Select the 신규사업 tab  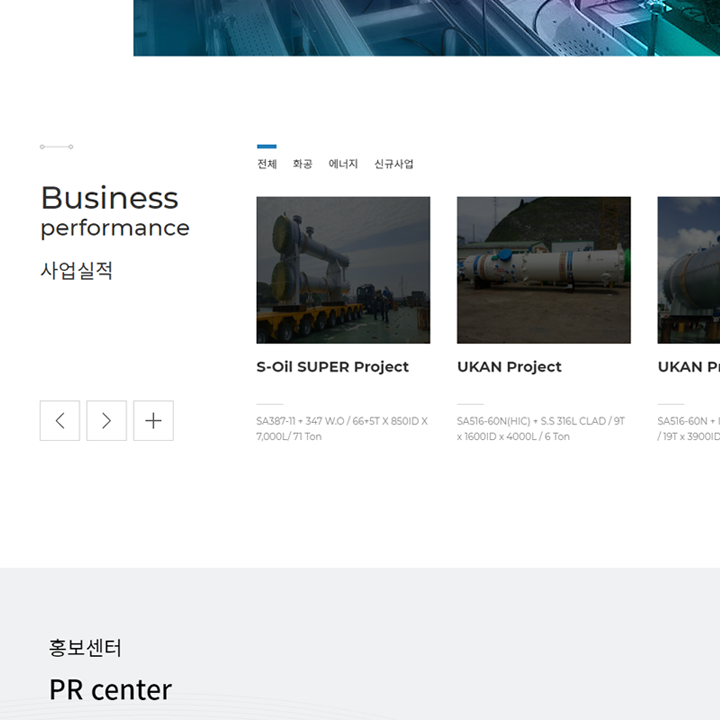(x=394, y=164)
